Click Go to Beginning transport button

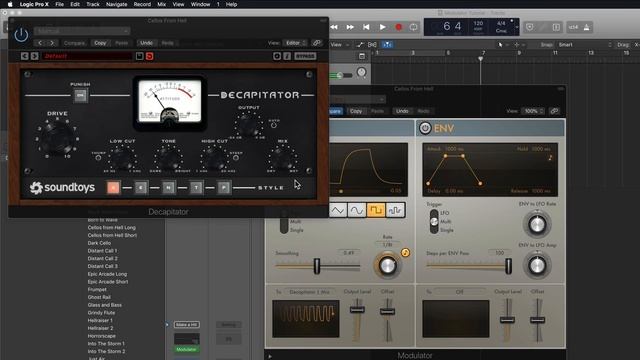point(366,27)
